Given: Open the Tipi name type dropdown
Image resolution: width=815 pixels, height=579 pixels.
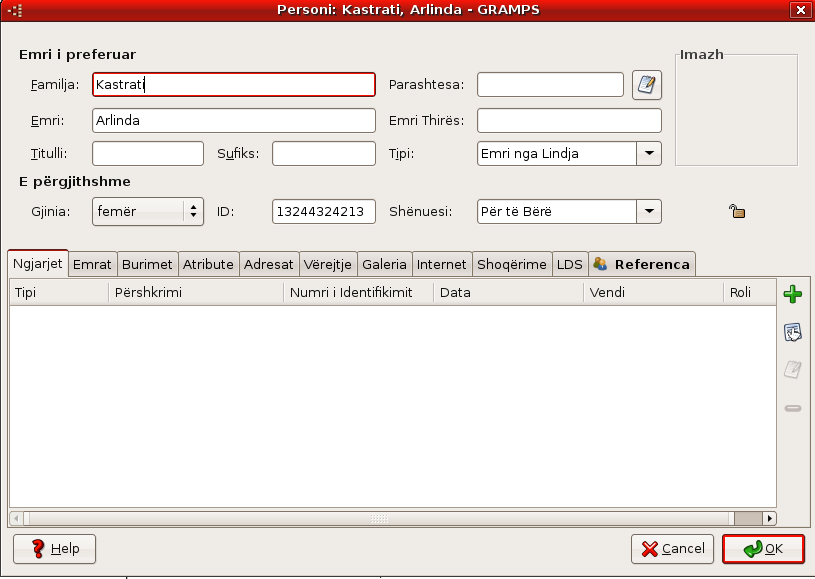Looking at the screenshot, I should click(649, 153).
